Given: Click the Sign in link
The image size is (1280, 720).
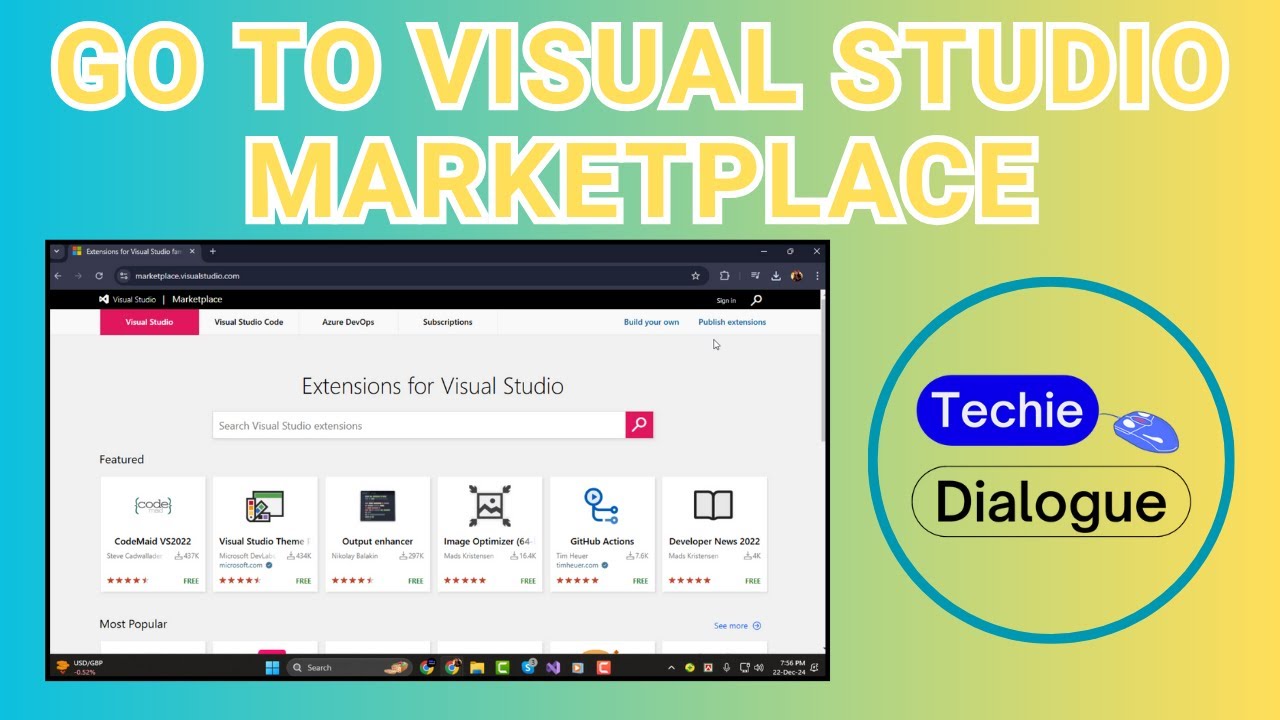Looking at the screenshot, I should tap(726, 300).
